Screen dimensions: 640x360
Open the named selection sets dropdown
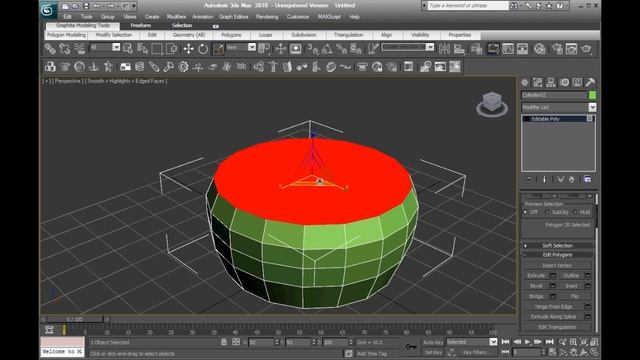pyautogui.click(x=430, y=47)
